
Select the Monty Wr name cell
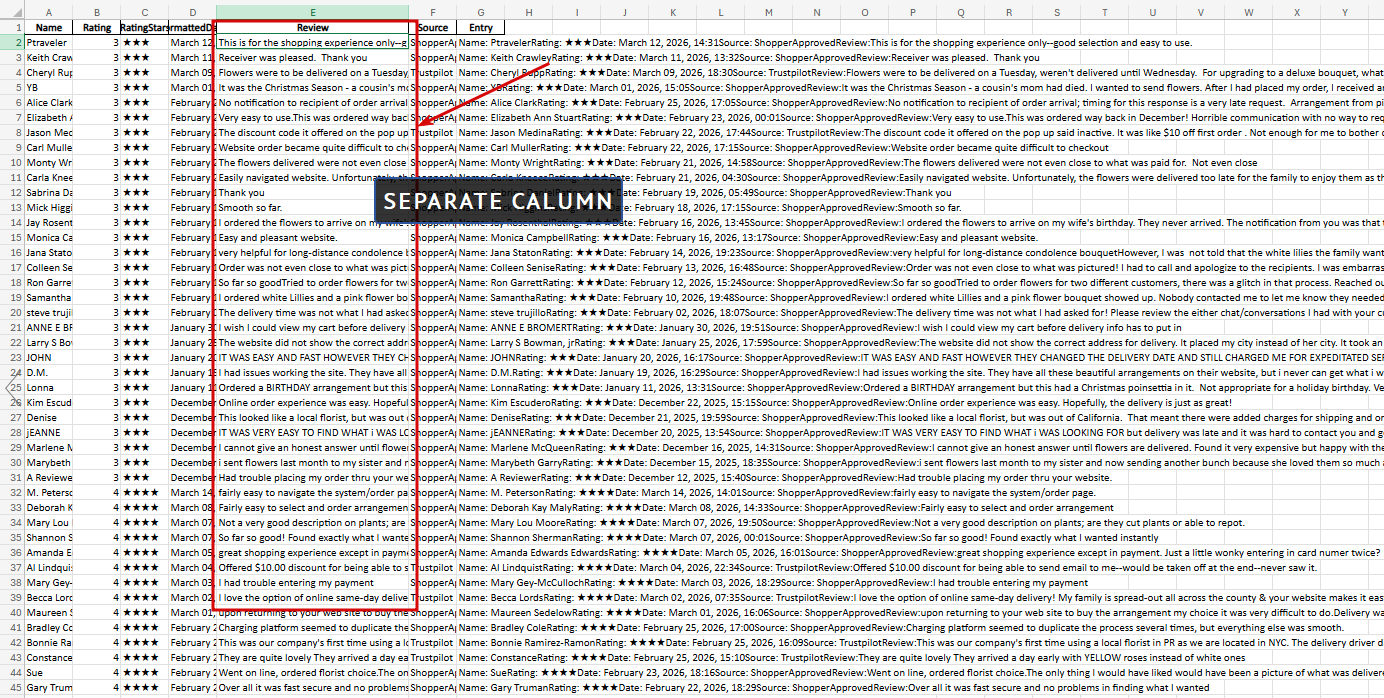tap(48, 162)
